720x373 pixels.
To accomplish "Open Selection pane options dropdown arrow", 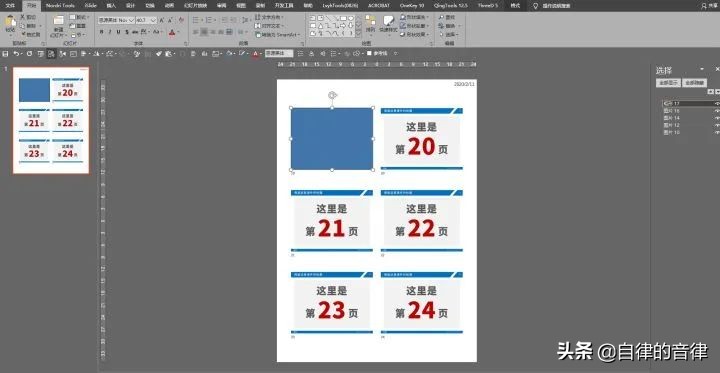I will [702, 69].
